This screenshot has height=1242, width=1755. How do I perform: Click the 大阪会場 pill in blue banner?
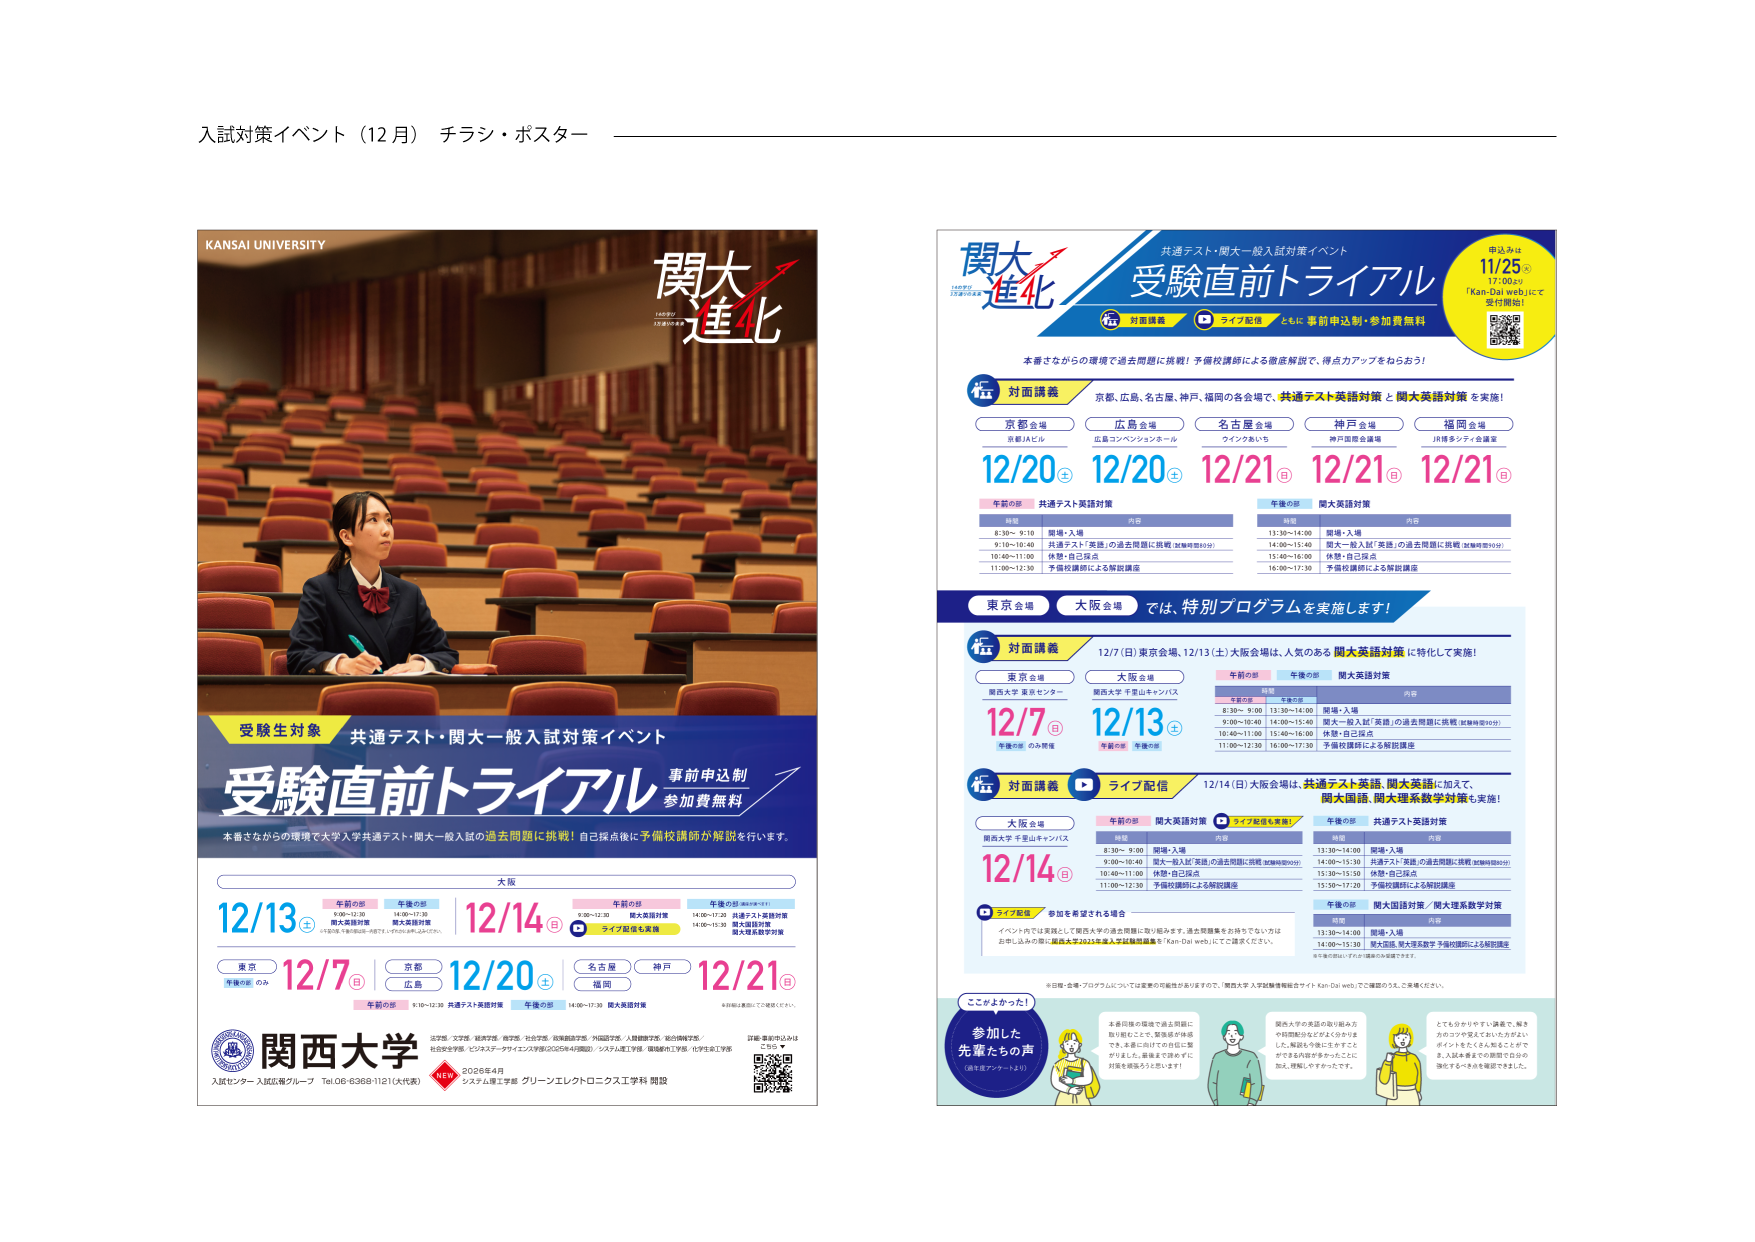1098,605
